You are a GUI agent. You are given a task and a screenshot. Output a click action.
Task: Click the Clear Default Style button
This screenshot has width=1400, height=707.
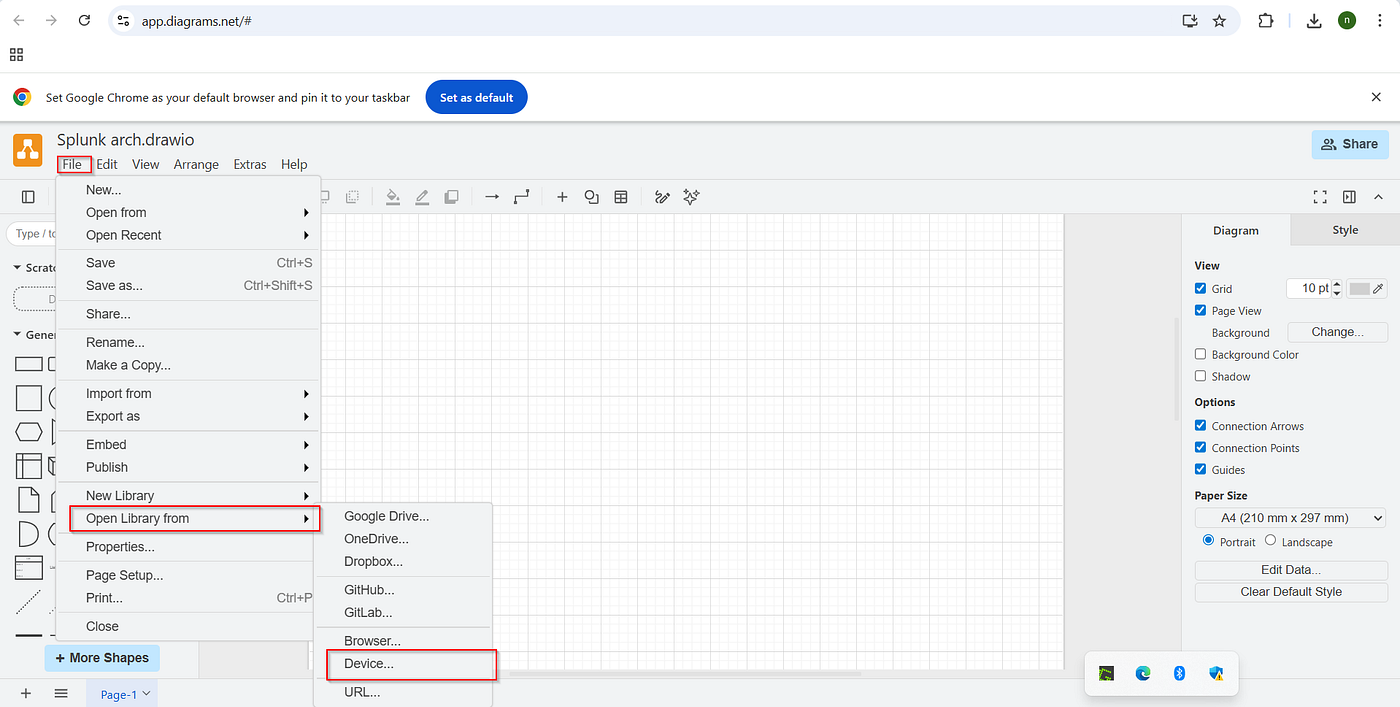click(1291, 592)
